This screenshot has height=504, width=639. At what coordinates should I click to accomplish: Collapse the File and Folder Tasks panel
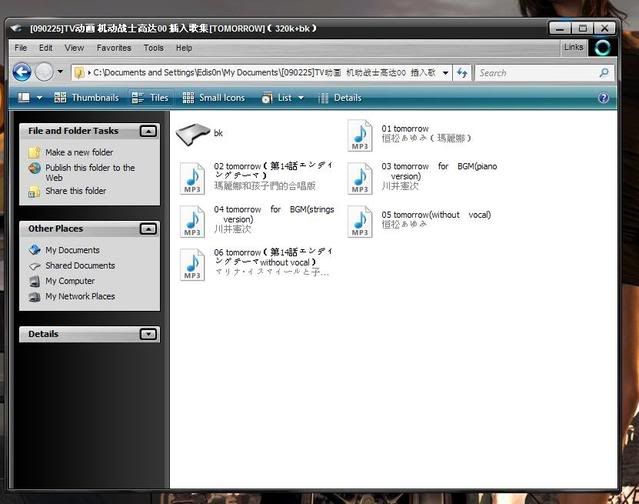148,131
